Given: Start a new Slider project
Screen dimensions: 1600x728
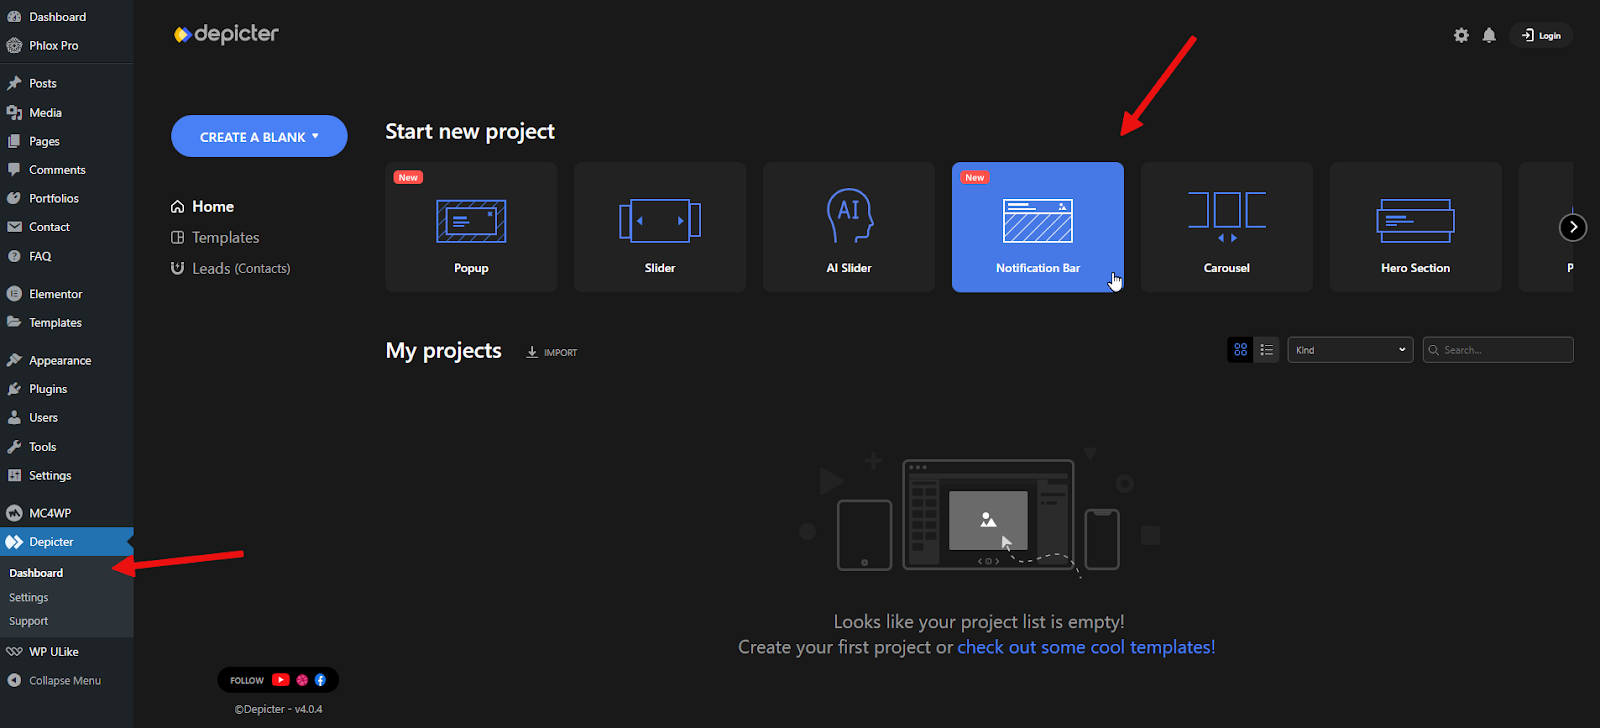Looking at the screenshot, I should click(660, 227).
